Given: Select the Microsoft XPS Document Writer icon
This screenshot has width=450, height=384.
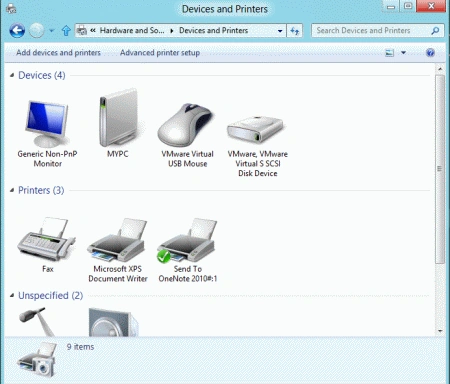Looking at the screenshot, I should 117,240.
